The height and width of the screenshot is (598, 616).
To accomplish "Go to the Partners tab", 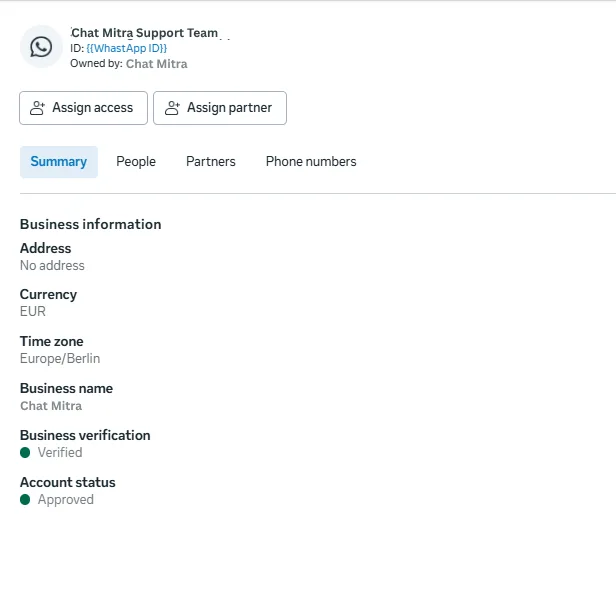I will click(x=211, y=162).
